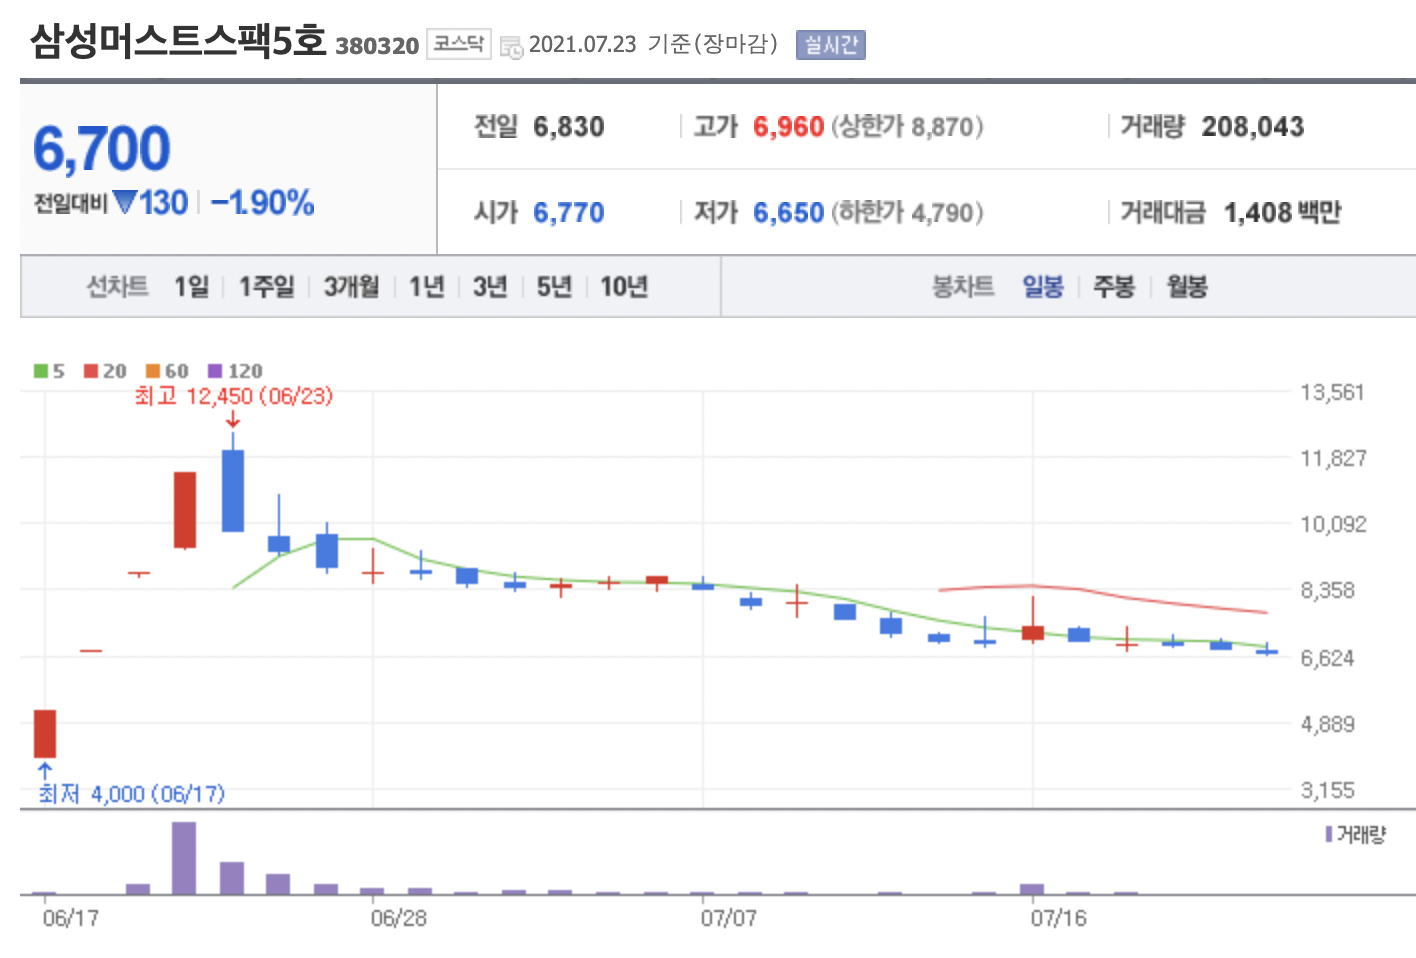The width and height of the screenshot is (1416, 958).
Task: Click the 06/17 date axis label
Action: click(71, 918)
